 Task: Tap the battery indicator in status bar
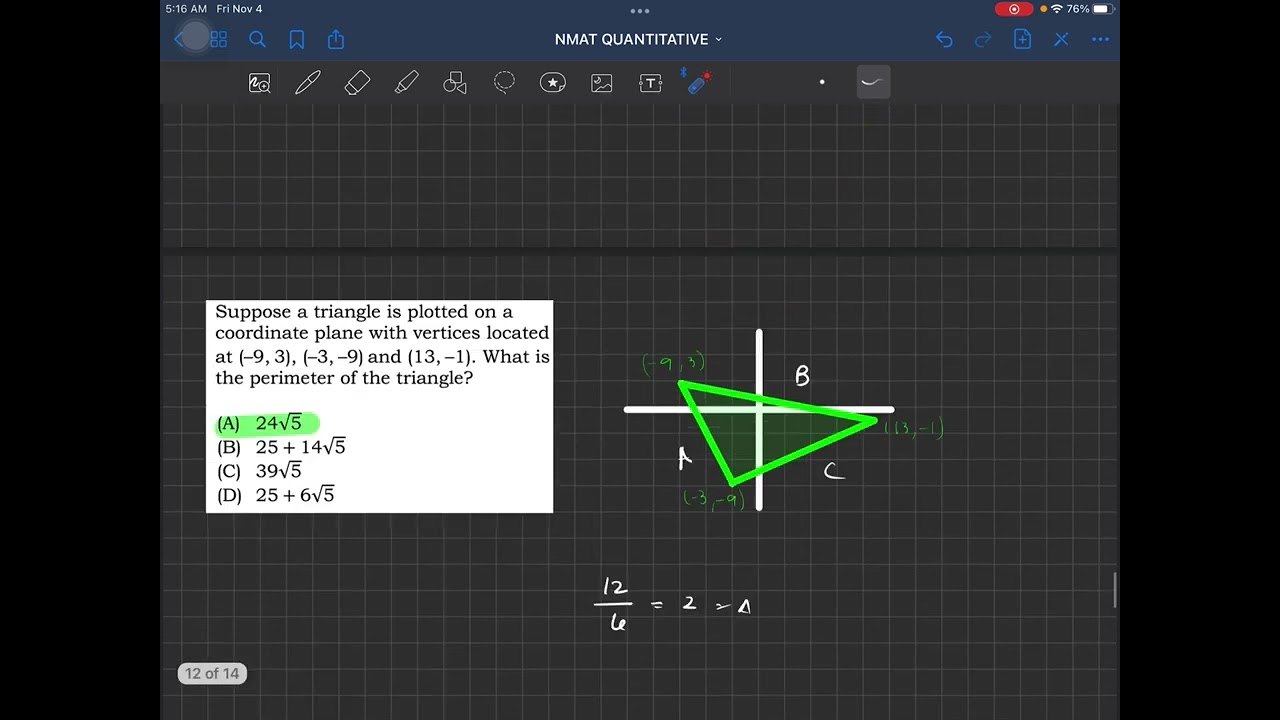[x=1101, y=9]
